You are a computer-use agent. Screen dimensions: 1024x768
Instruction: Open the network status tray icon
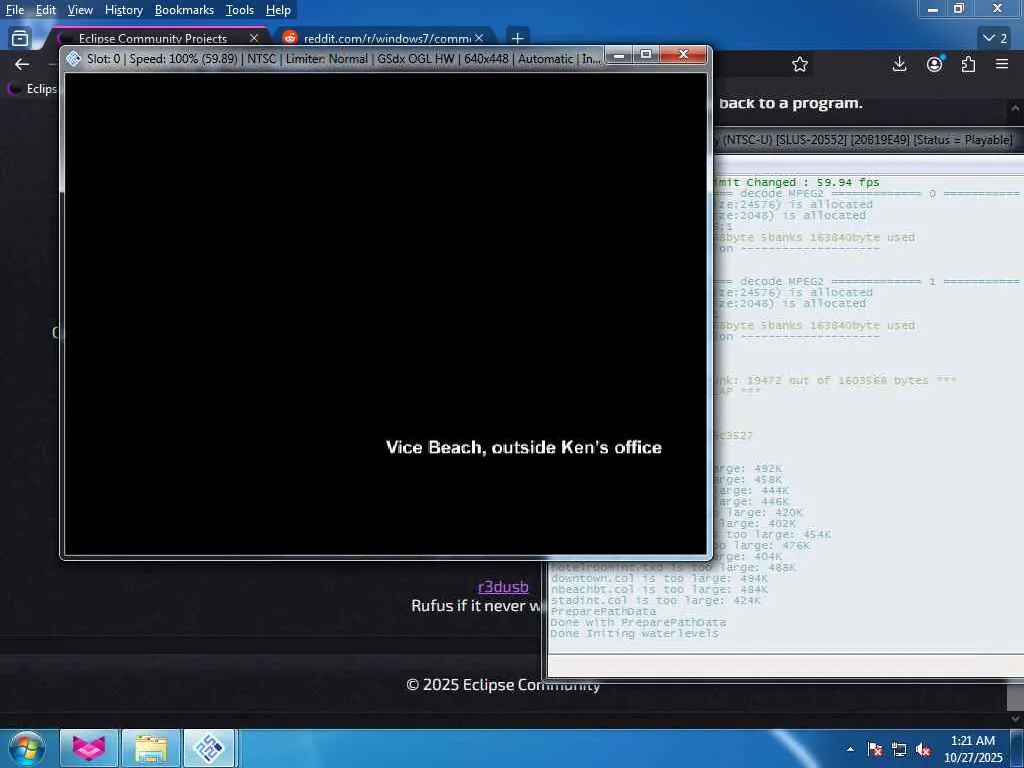899,749
